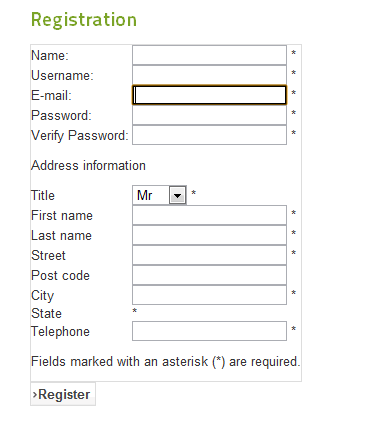Open the Title dropdown arrow
The width and height of the screenshot is (377, 421).
[178, 195]
